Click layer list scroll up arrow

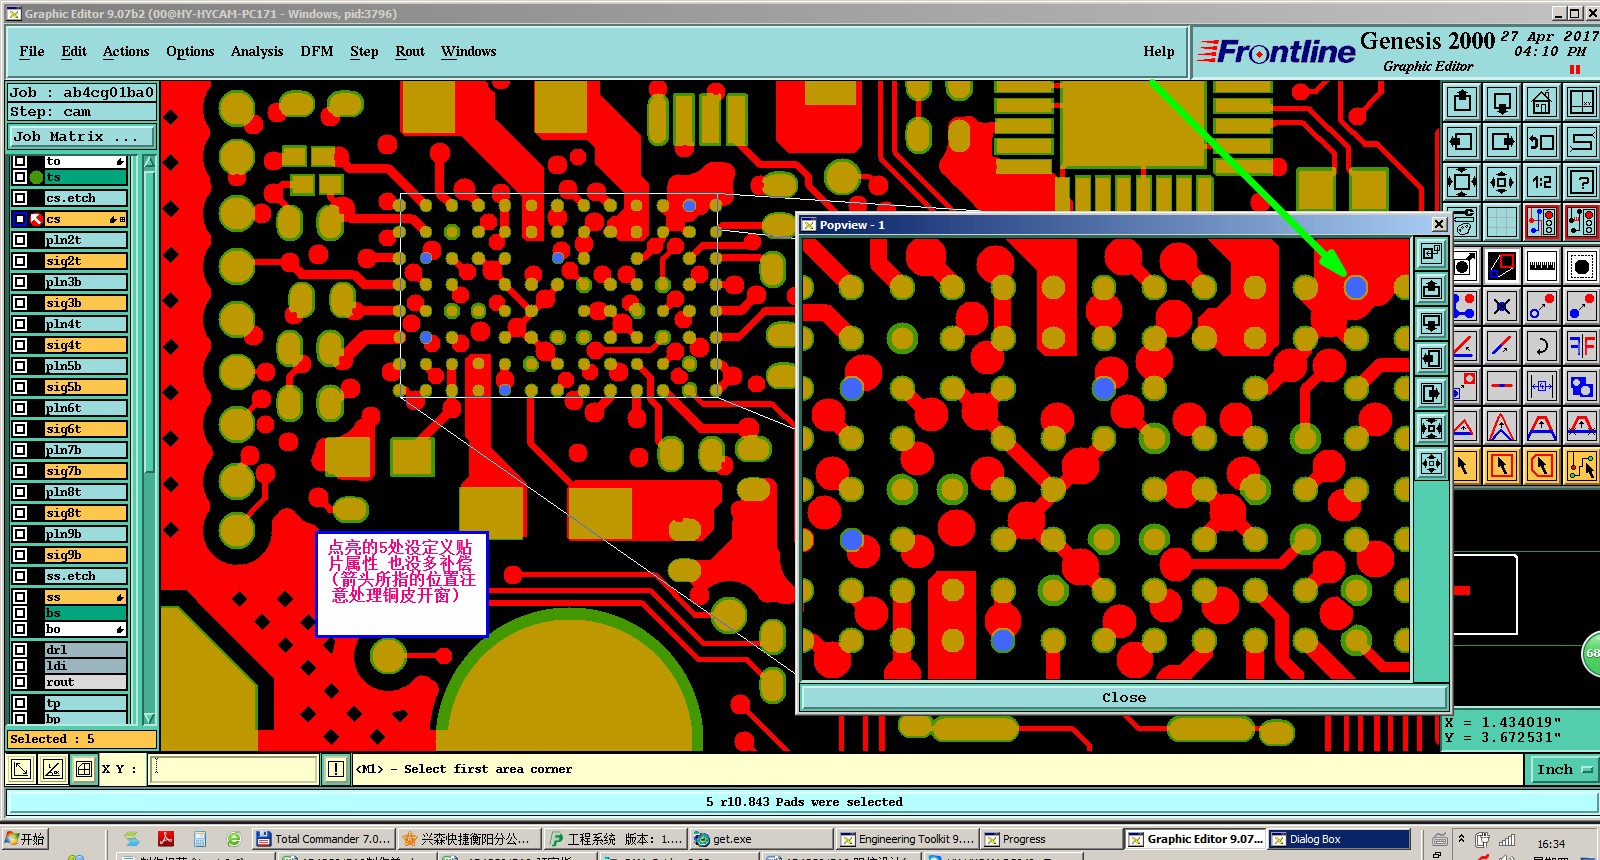pyautogui.click(x=149, y=161)
